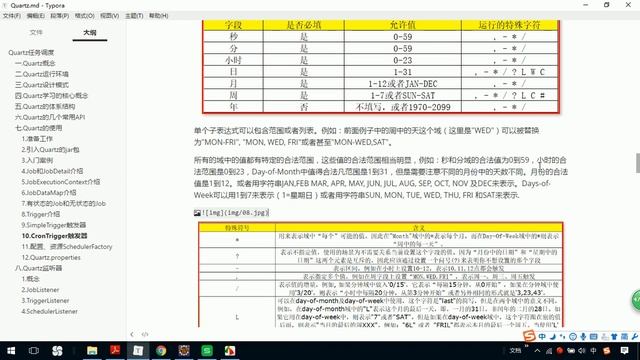Image resolution: width=640 pixels, height=360 pixels.
Task: Open green S spreadsheet taskbar app
Action: [207, 351]
